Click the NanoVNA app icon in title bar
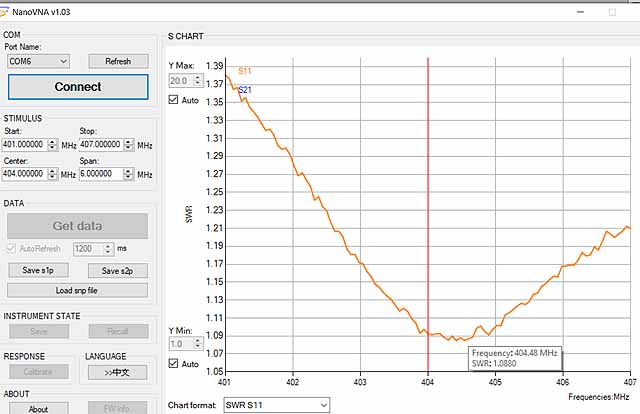The height and width of the screenshot is (414, 640). [4, 12]
